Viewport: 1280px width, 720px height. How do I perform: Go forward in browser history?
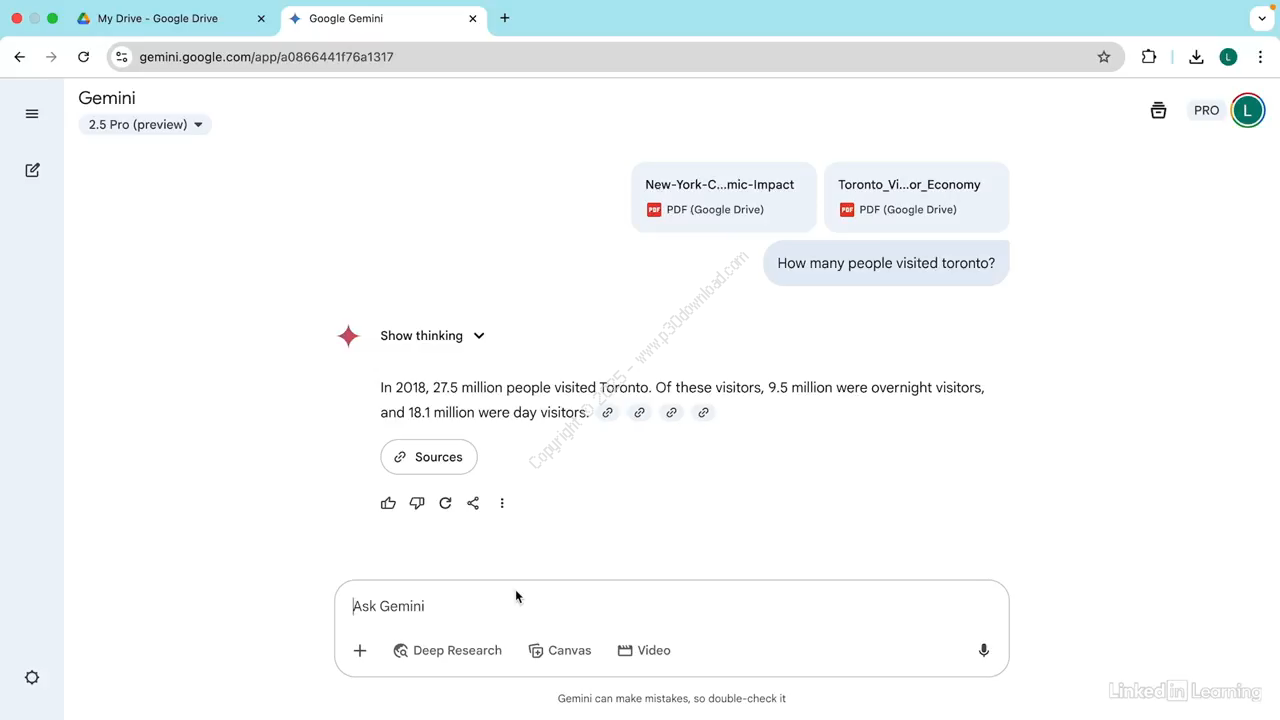click(x=52, y=57)
